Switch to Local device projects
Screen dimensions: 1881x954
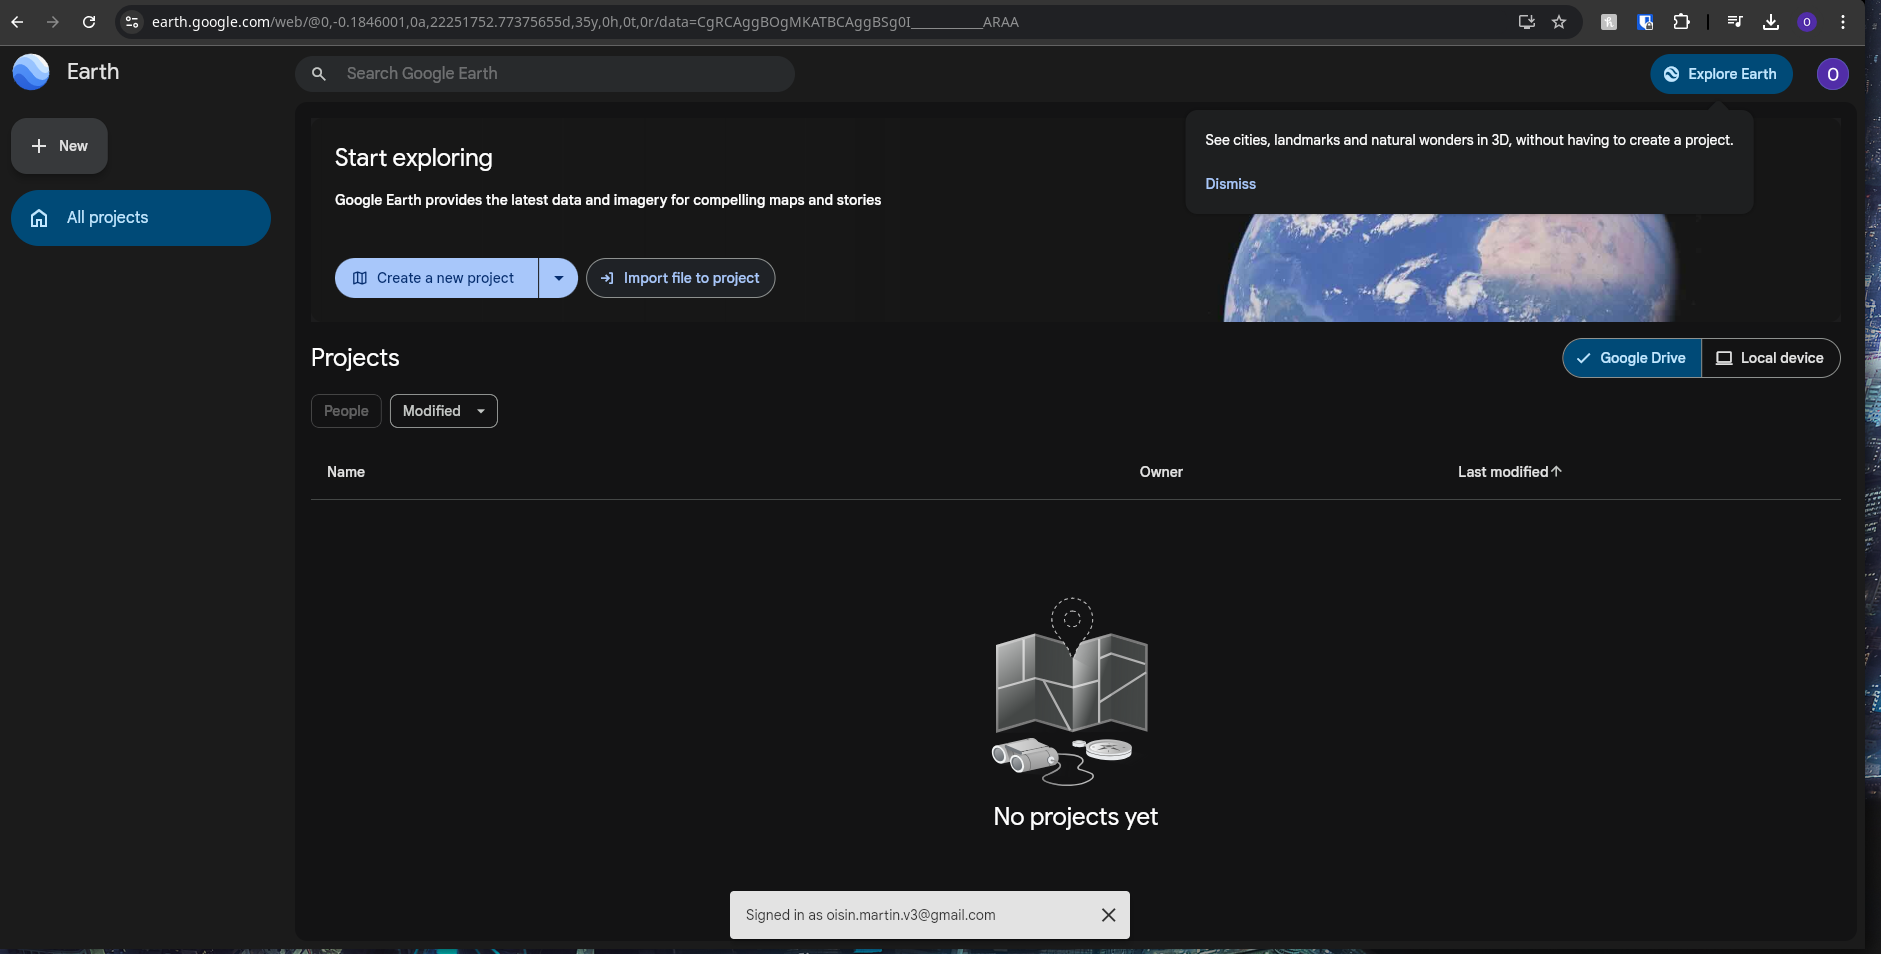click(x=1771, y=358)
